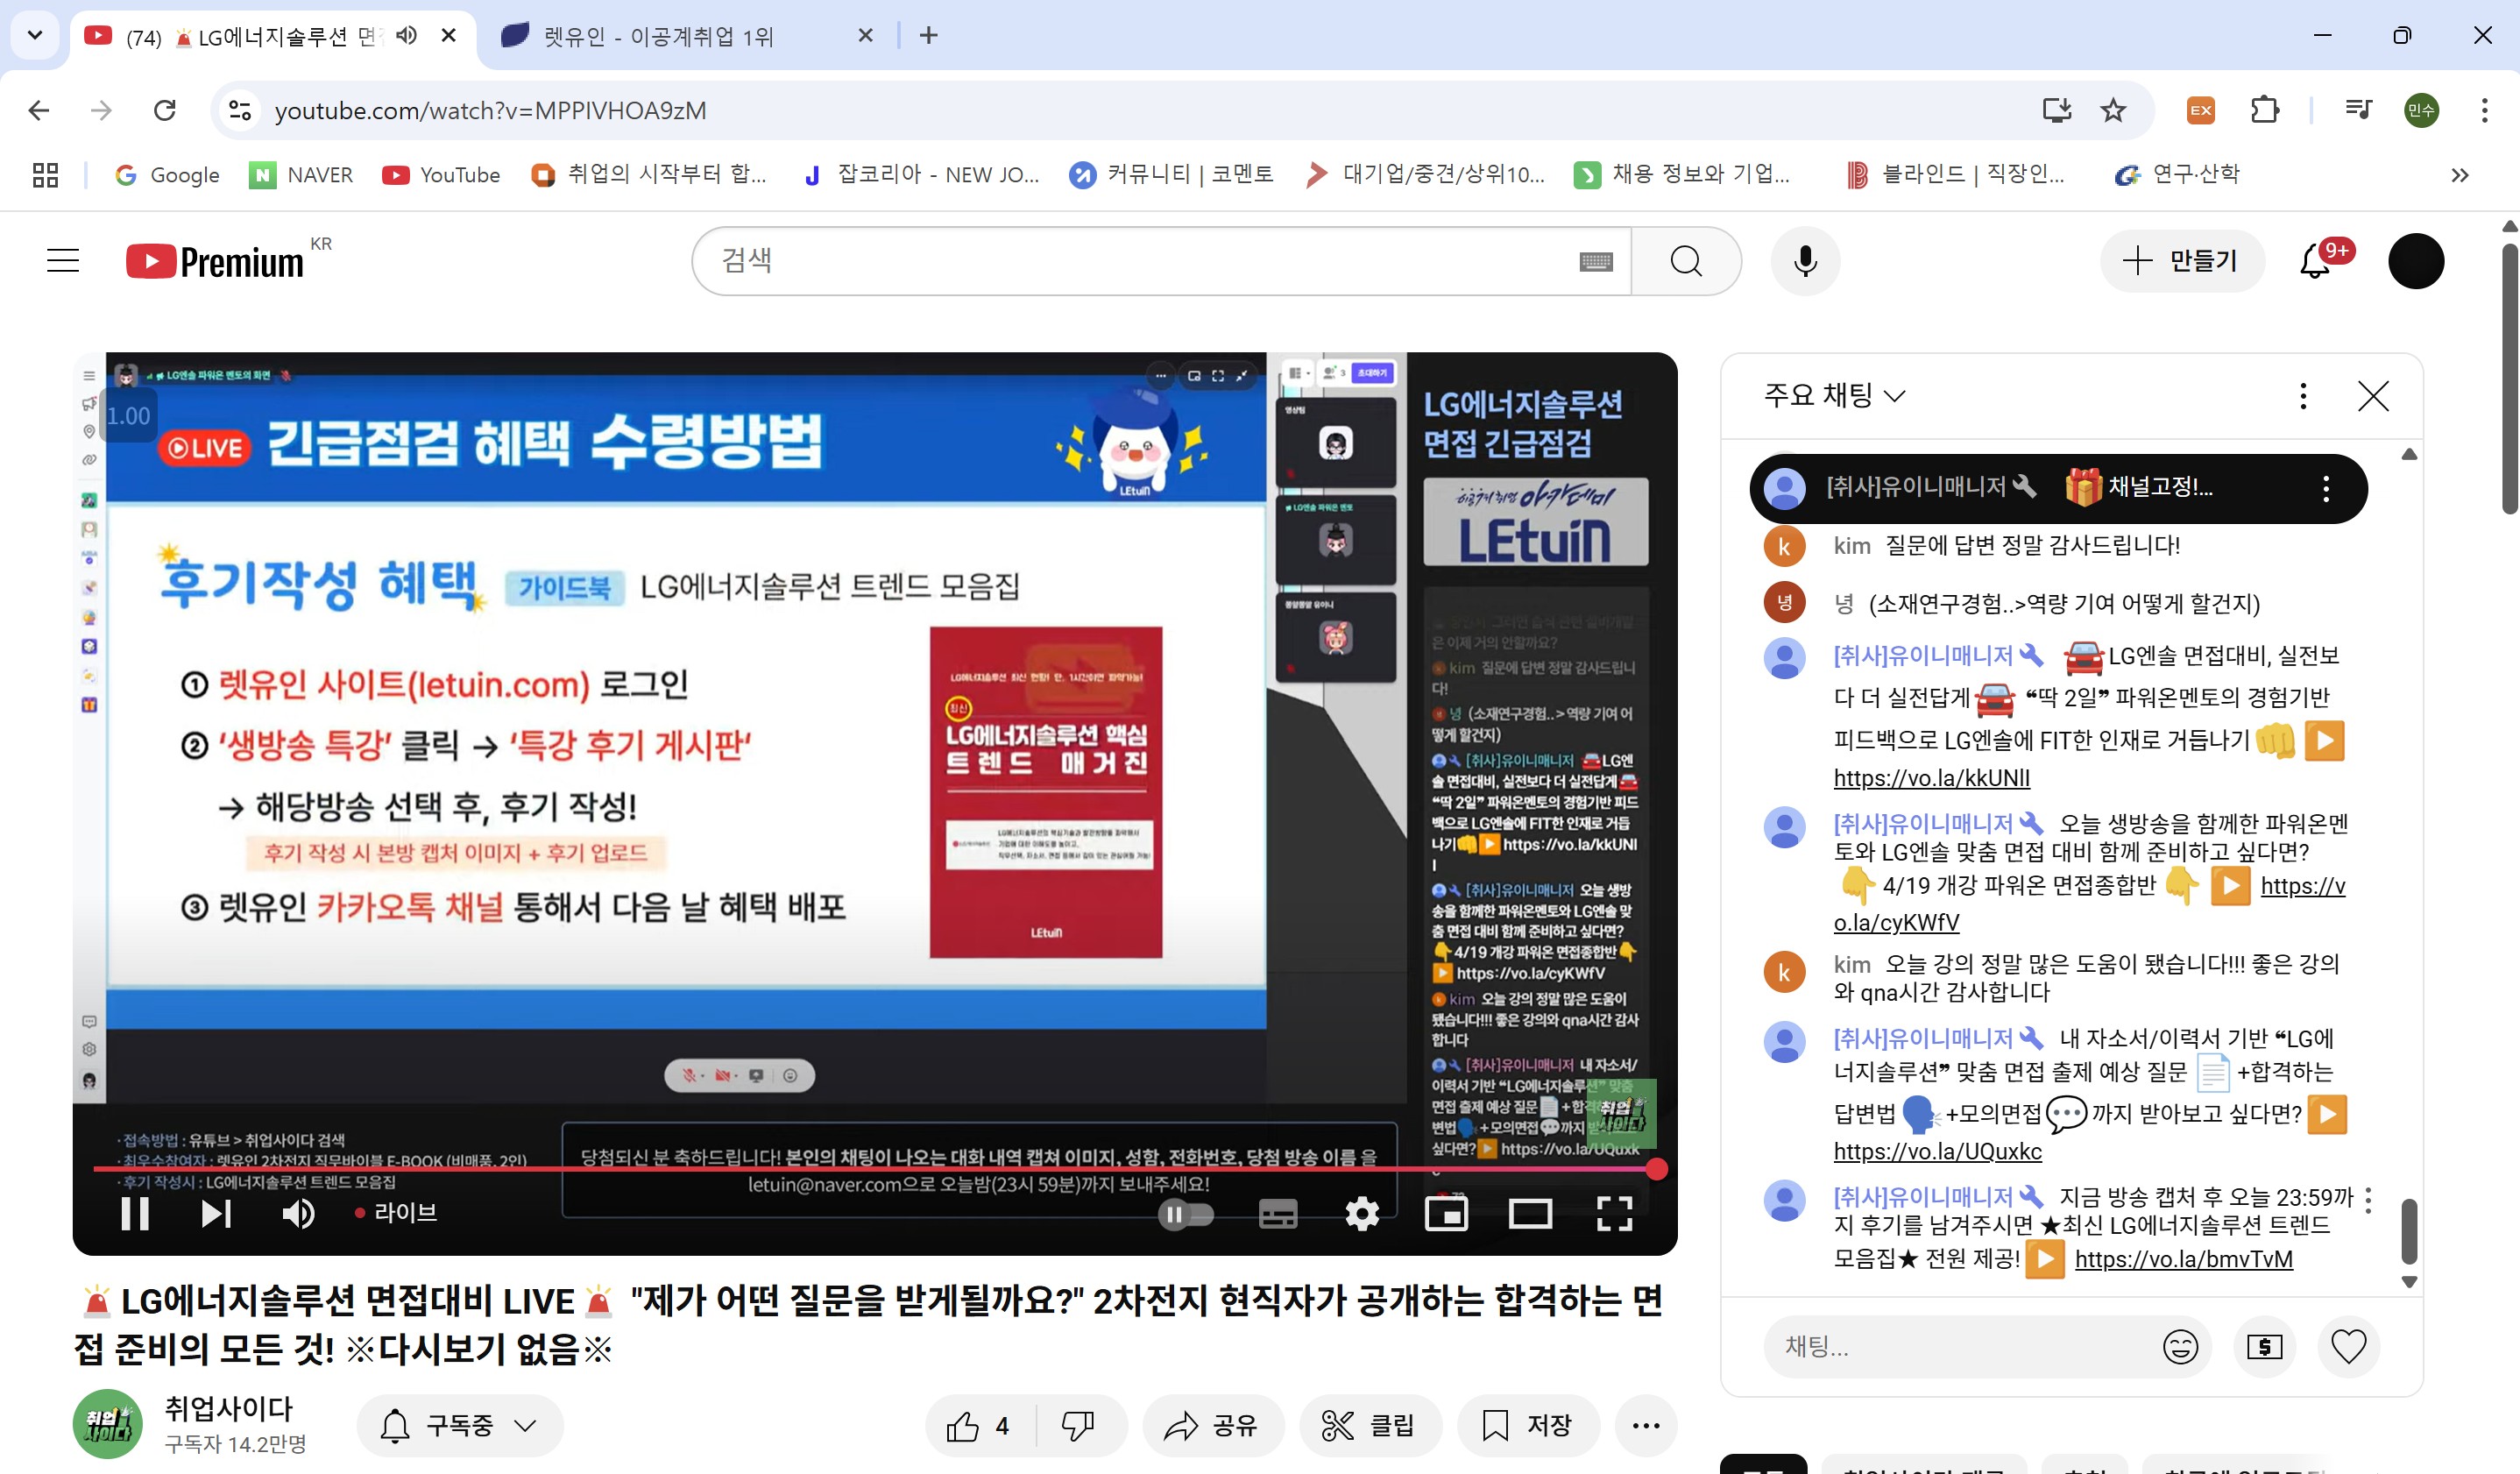The height and width of the screenshot is (1474, 2520).
Task: Dislike the video with thumbs down
Action: pos(1077,1425)
